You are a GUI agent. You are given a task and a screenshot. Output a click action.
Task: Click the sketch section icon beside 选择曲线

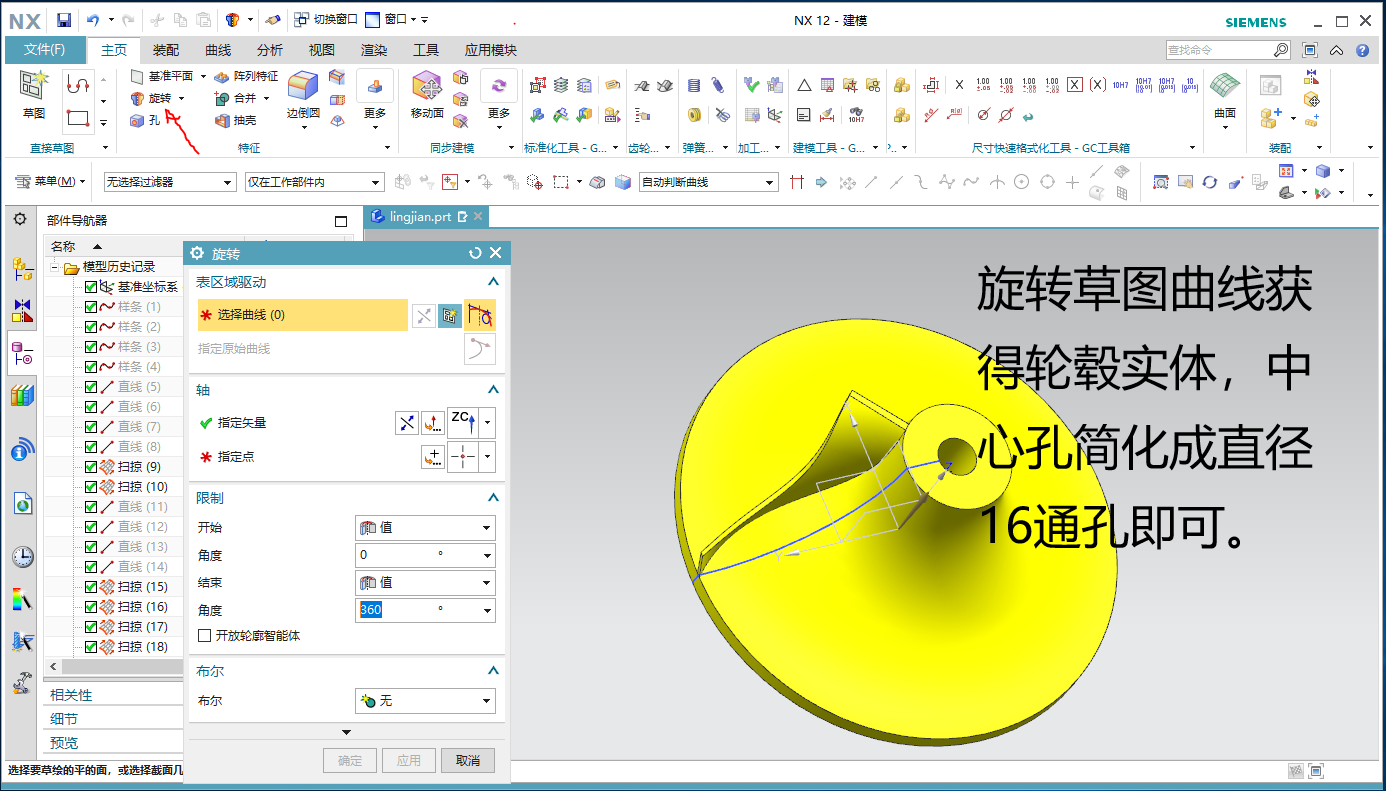449,316
